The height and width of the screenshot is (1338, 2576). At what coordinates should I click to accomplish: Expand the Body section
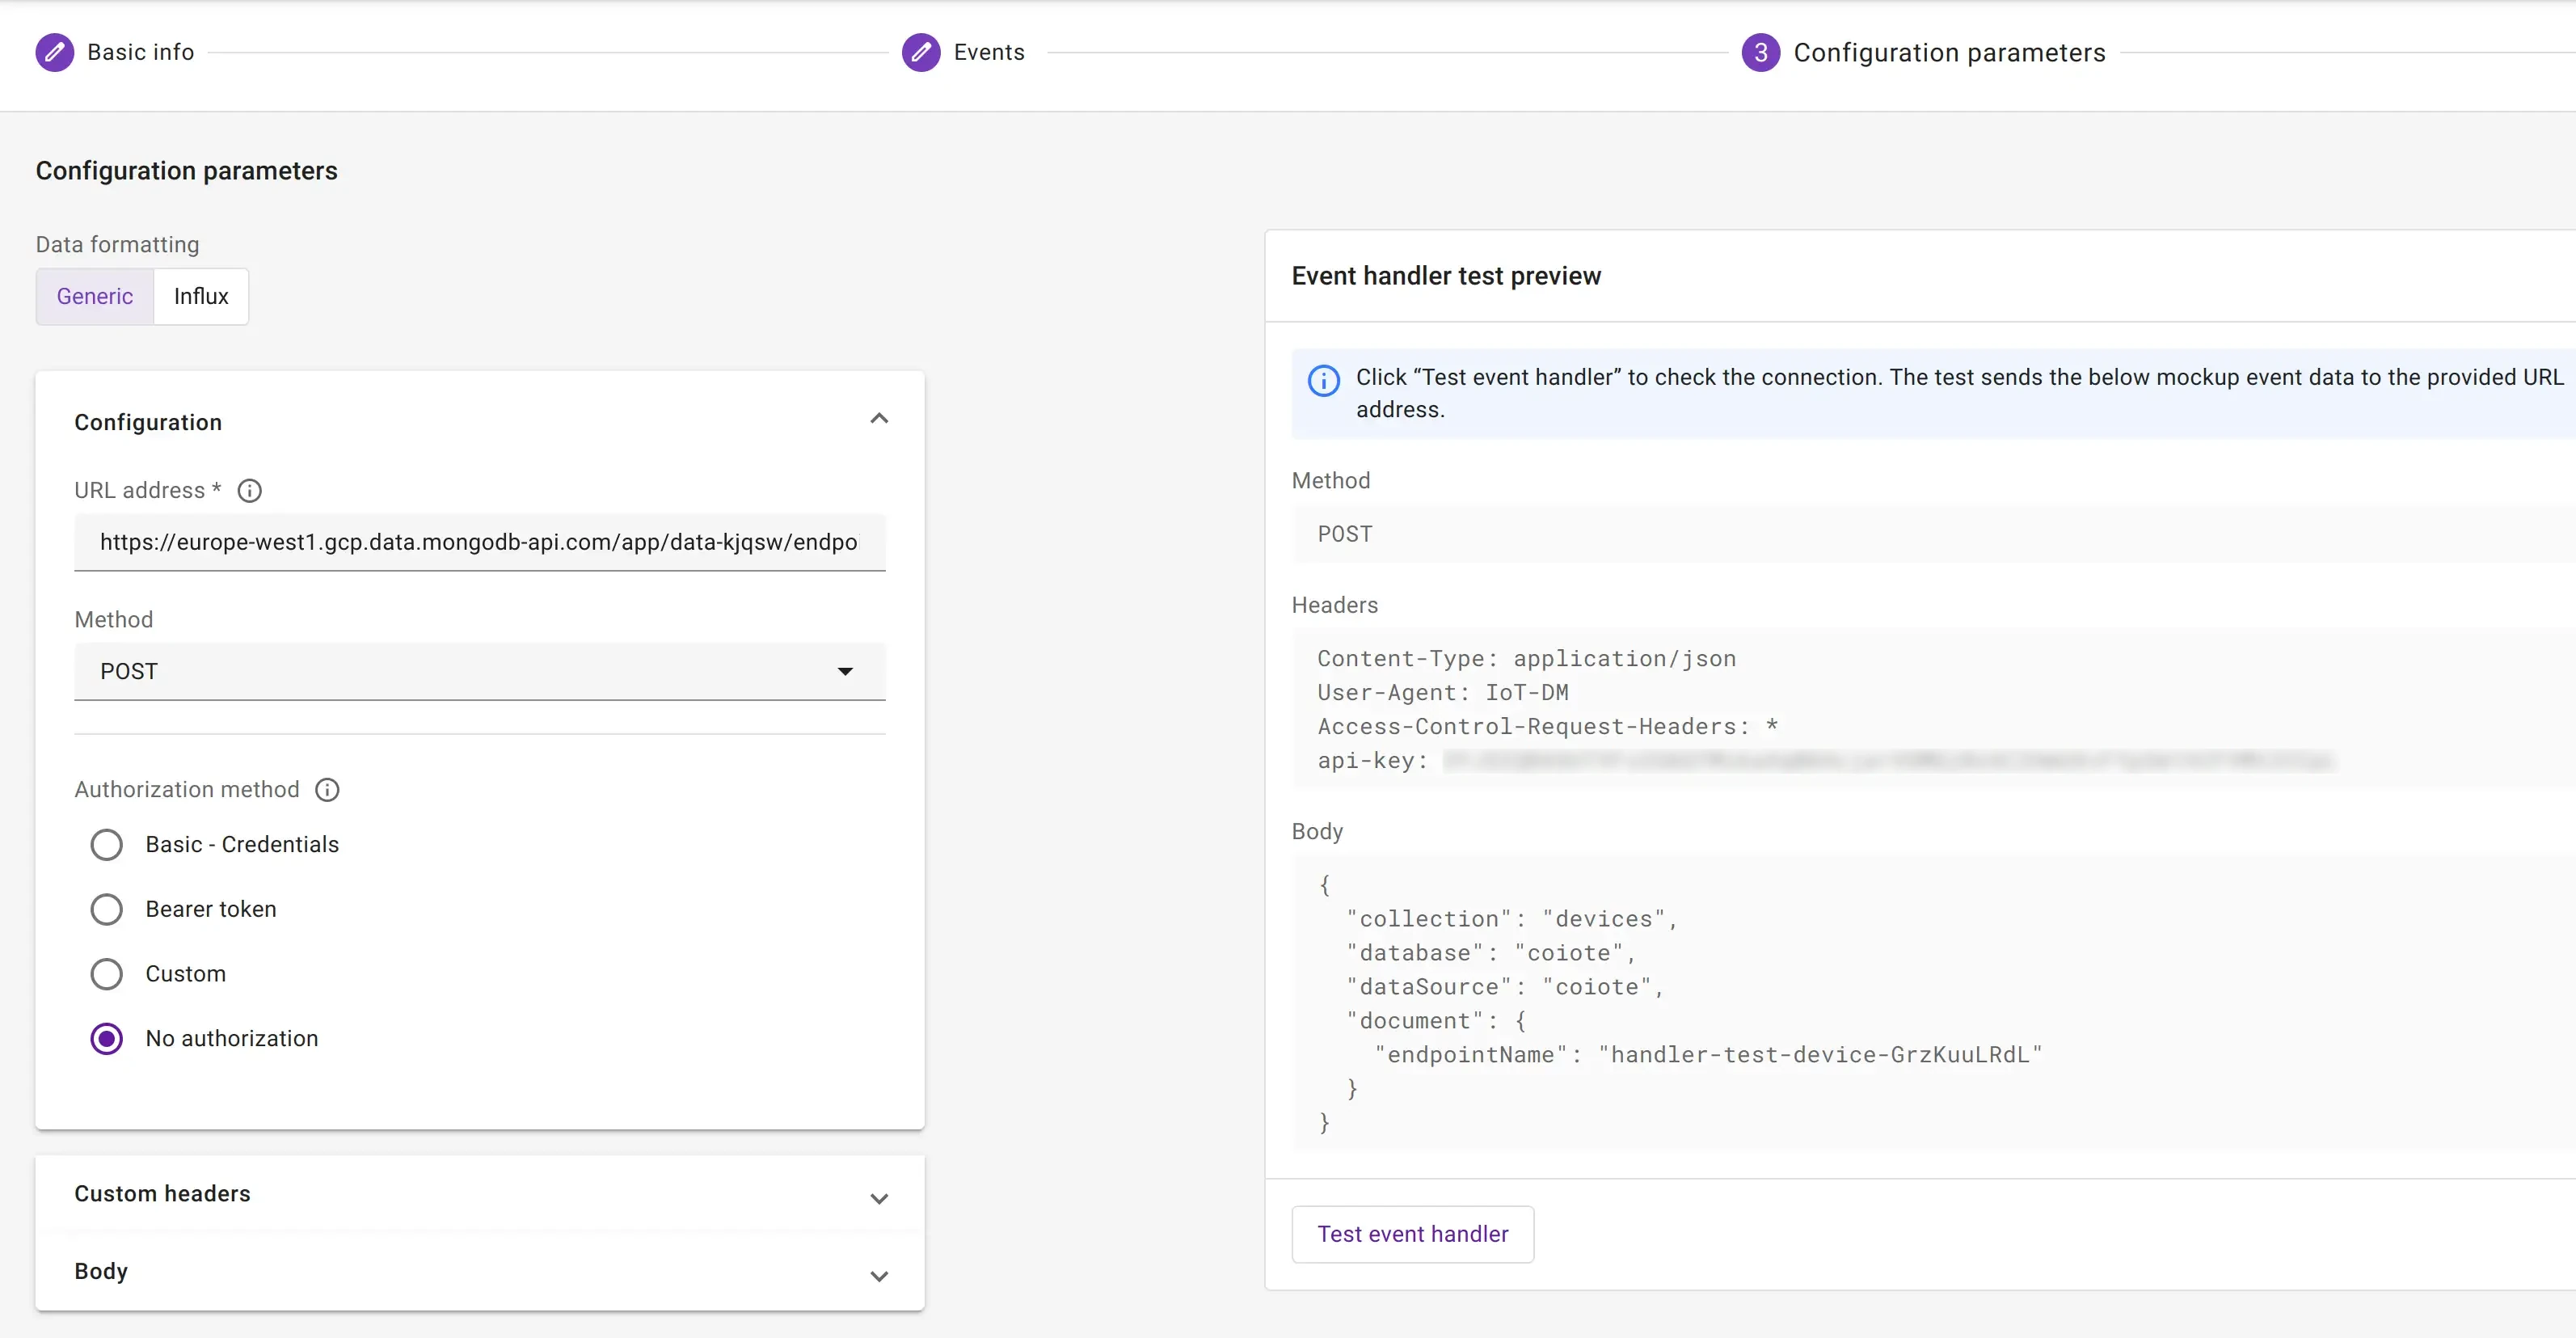click(x=480, y=1272)
